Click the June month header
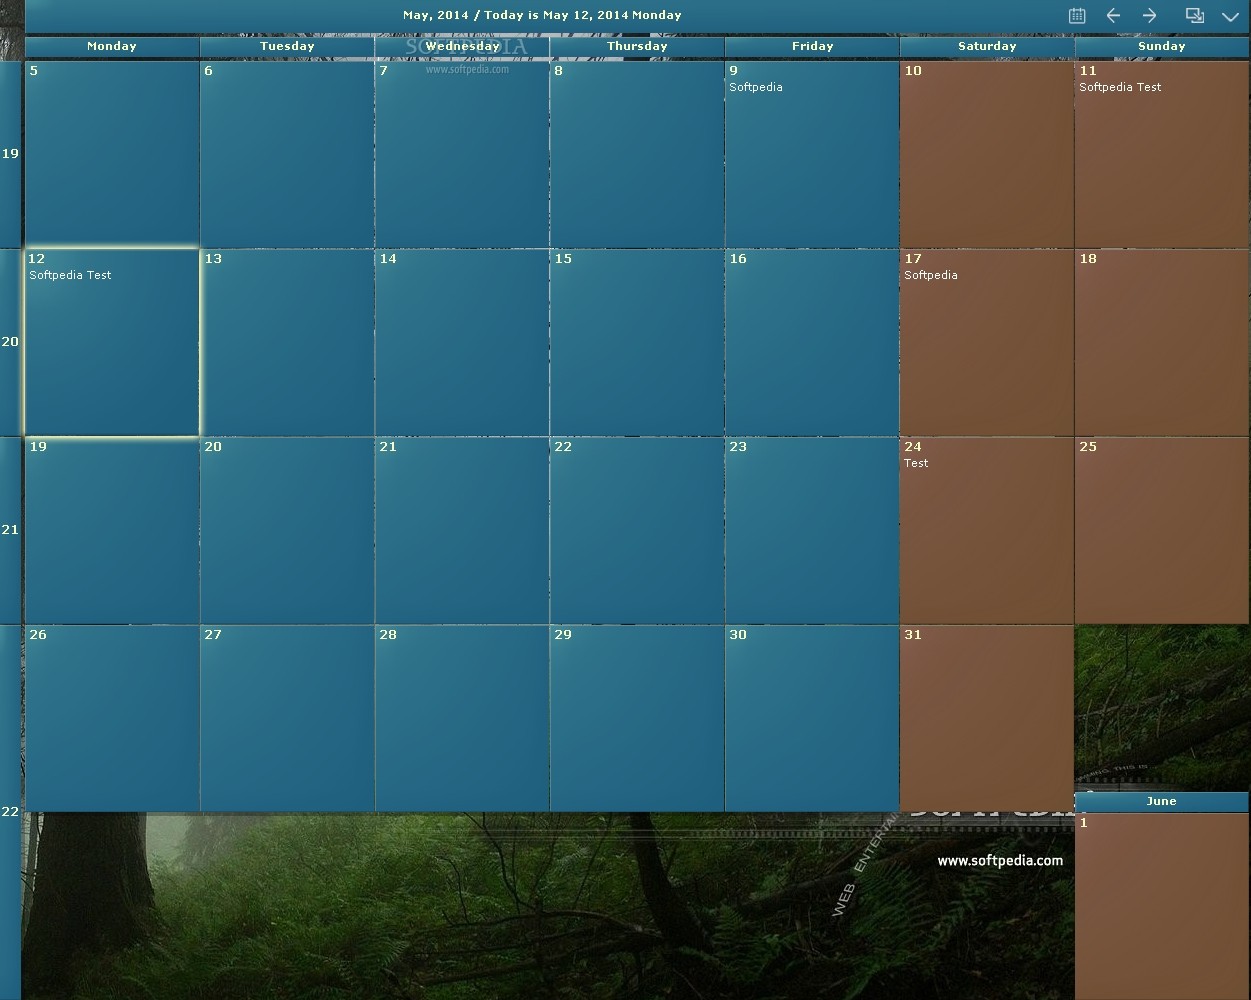 (1162, 801)
